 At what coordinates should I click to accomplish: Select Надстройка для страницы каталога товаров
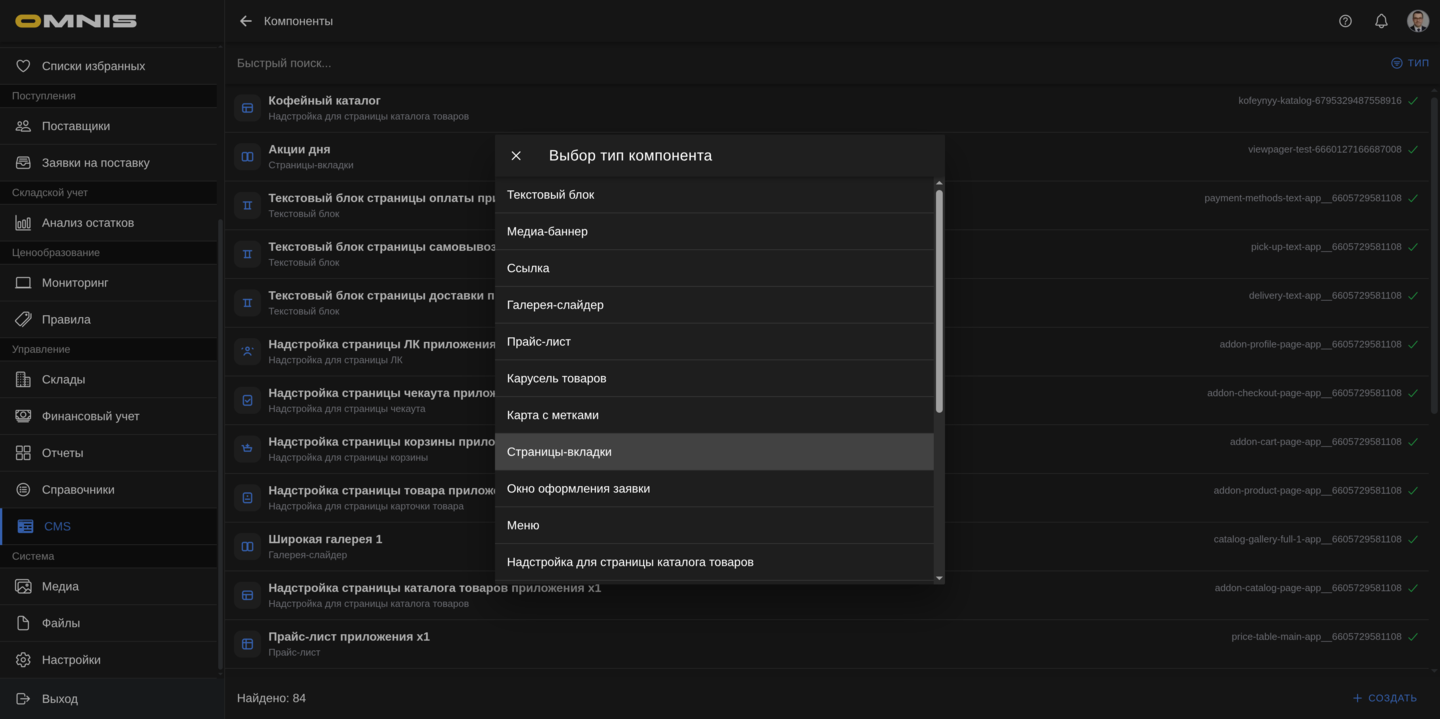click(714, 562)
